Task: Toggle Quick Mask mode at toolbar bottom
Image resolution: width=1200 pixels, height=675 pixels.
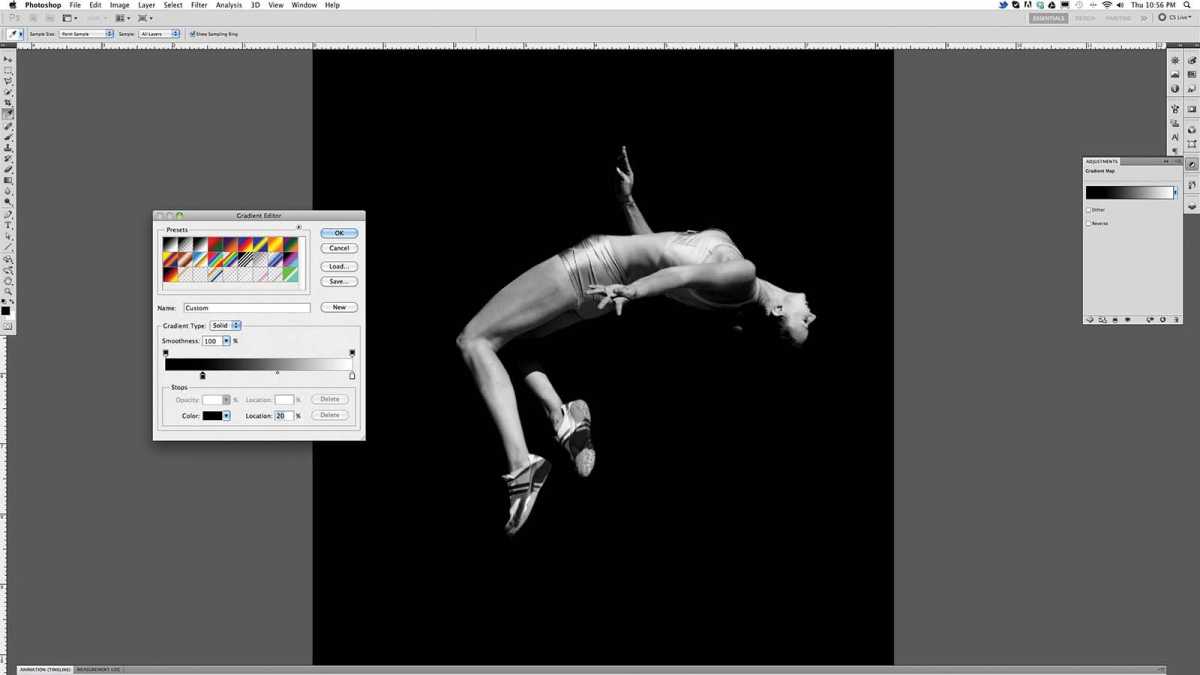Action: point(8,325)
